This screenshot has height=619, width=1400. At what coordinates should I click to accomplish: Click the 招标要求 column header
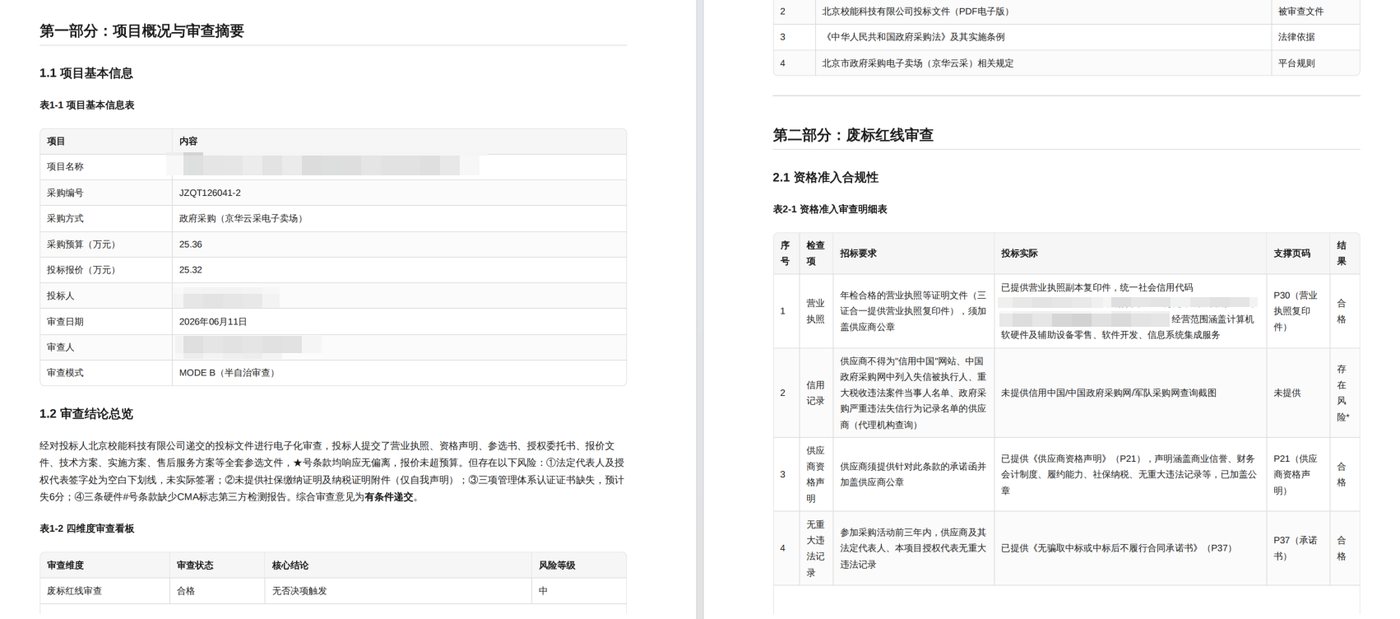pos(858,253)
